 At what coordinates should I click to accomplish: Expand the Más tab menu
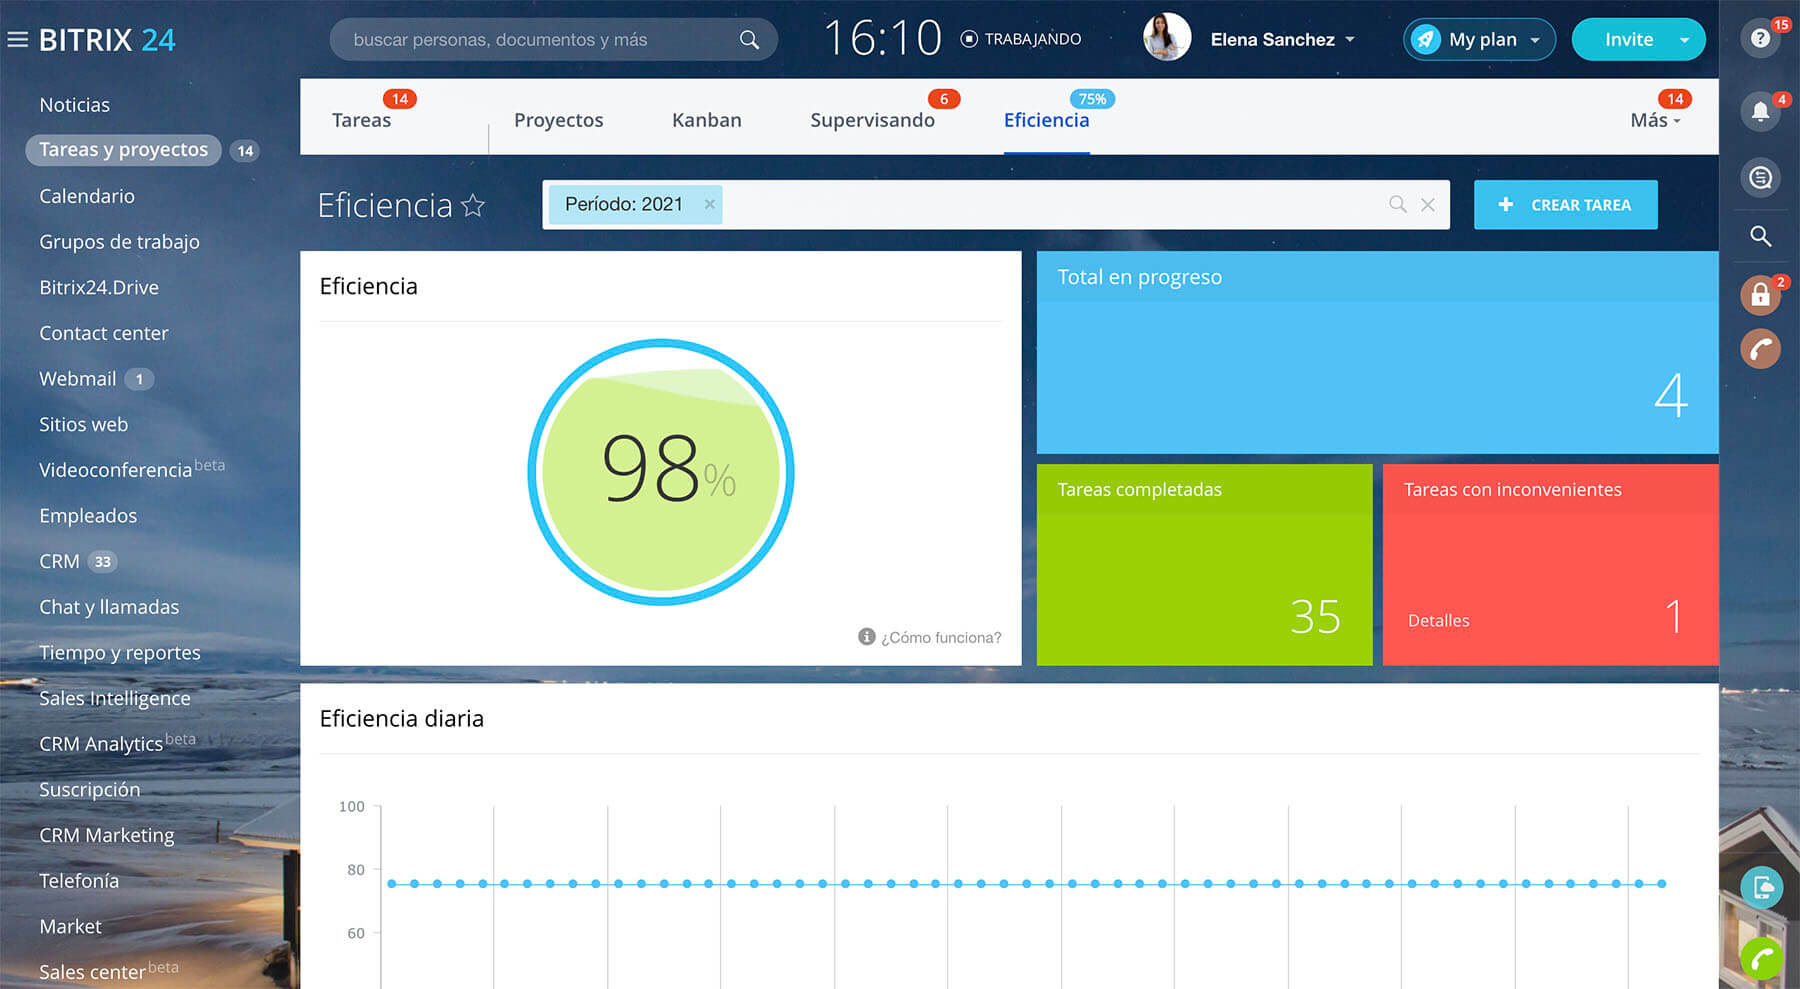point(1655,121)
